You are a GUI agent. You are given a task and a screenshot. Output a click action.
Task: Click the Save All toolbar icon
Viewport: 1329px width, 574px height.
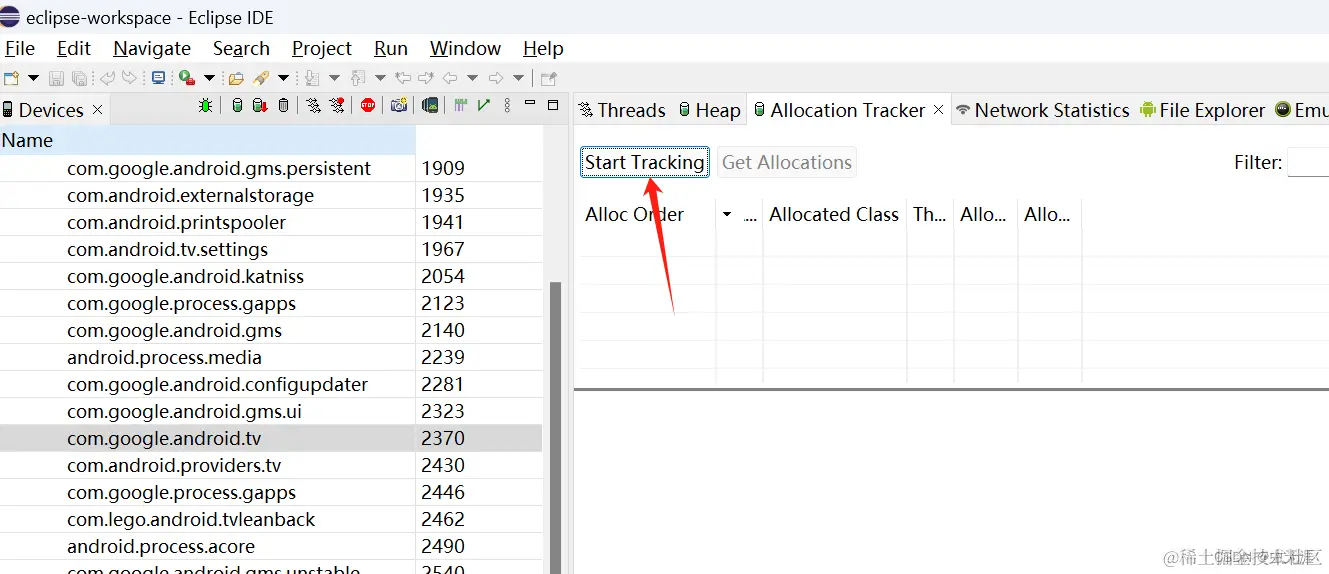point(79,78)
